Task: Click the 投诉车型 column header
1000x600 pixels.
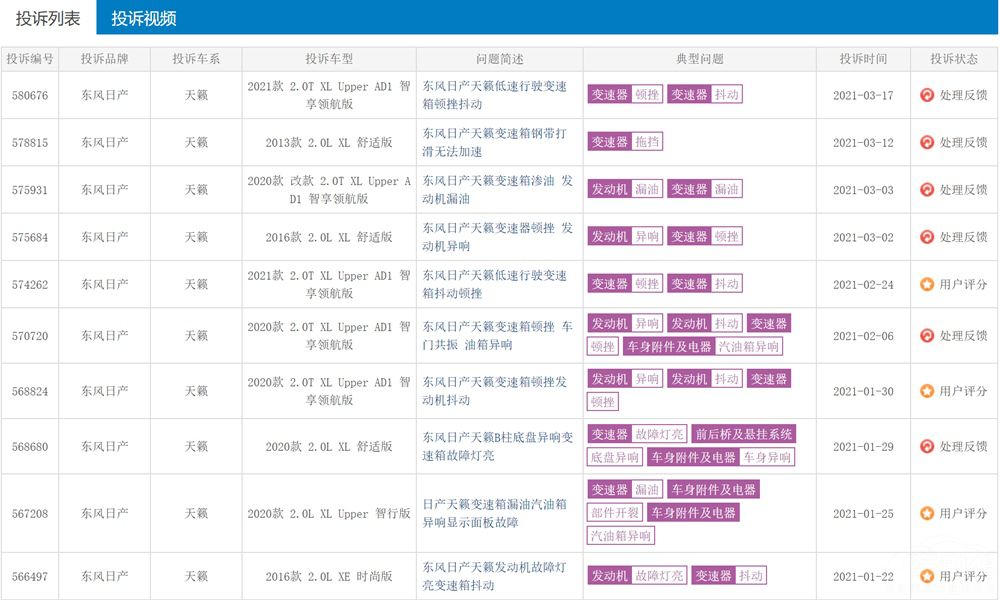Action: 329,59
